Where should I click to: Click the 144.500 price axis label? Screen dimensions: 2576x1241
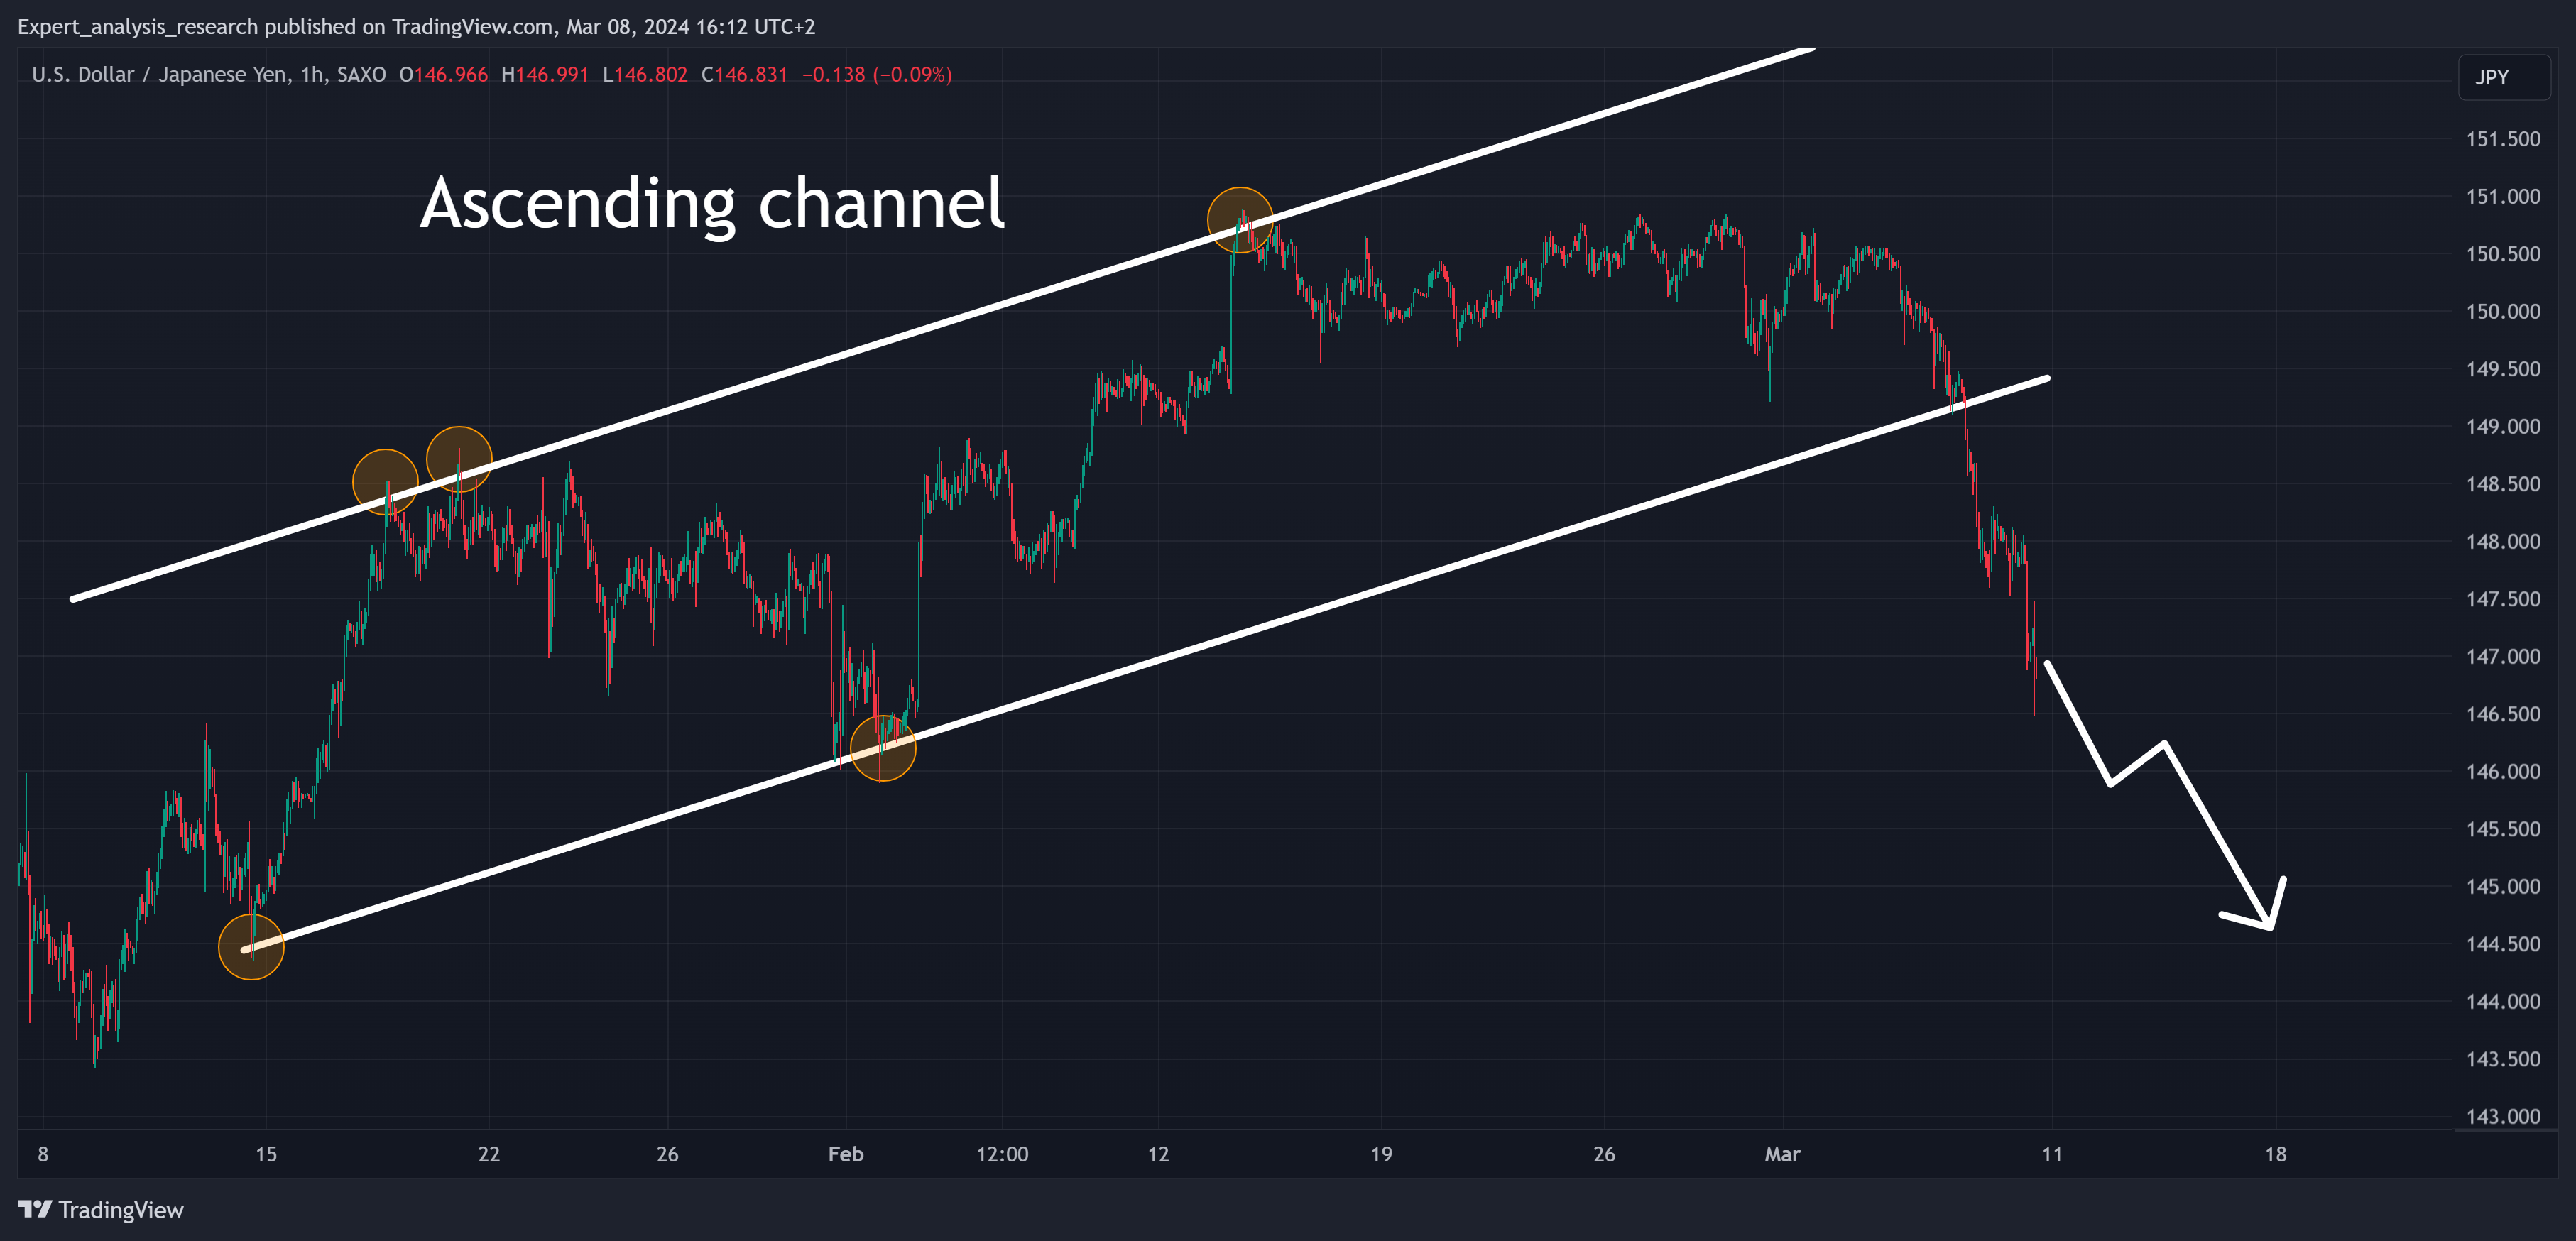coord(2503,944)
